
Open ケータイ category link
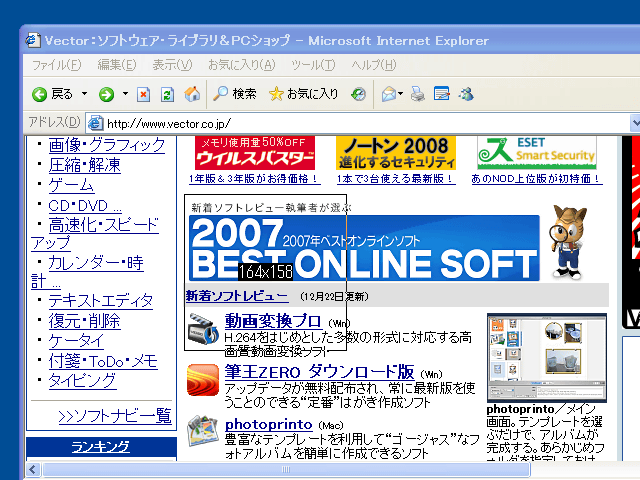click(76, 341)
